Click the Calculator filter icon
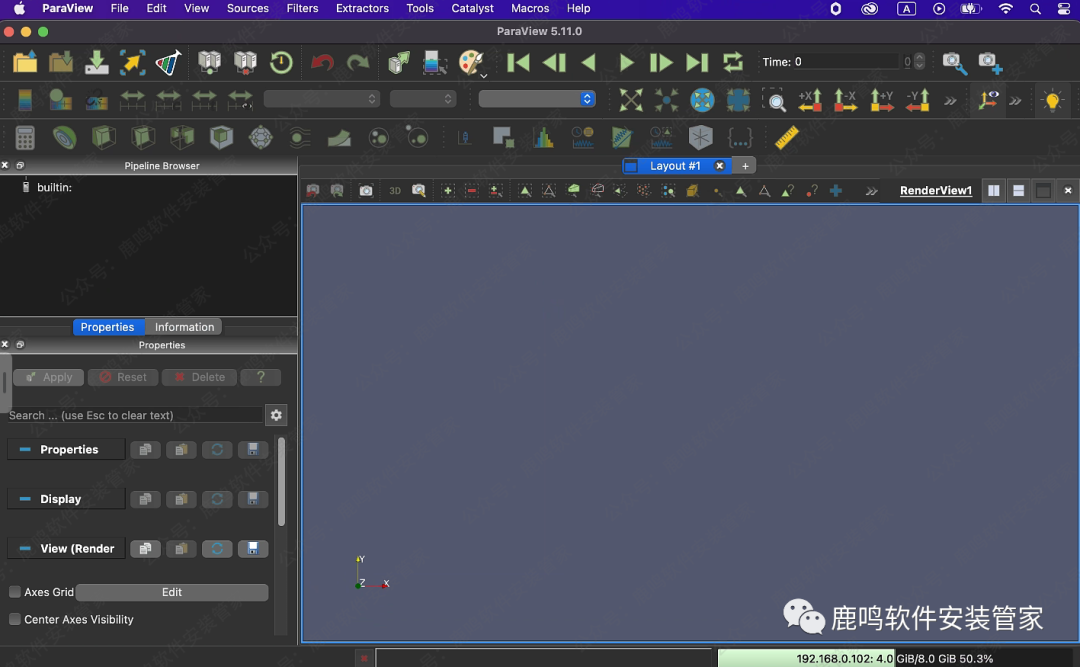This screenshot has height=667, width=1080. click(x=25, y=137)
